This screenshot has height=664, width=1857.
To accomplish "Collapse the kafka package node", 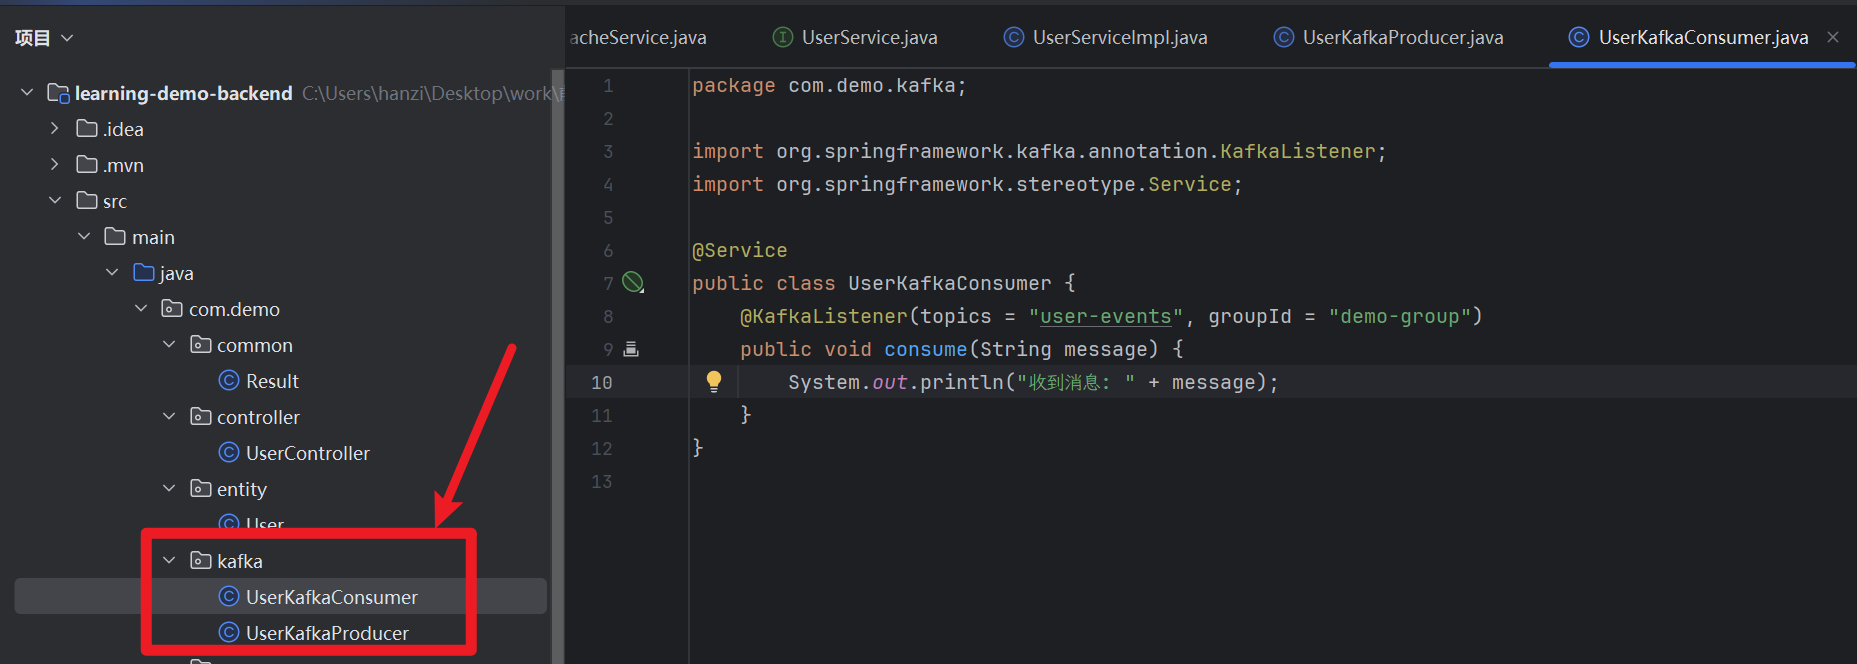I will [169, 561].
